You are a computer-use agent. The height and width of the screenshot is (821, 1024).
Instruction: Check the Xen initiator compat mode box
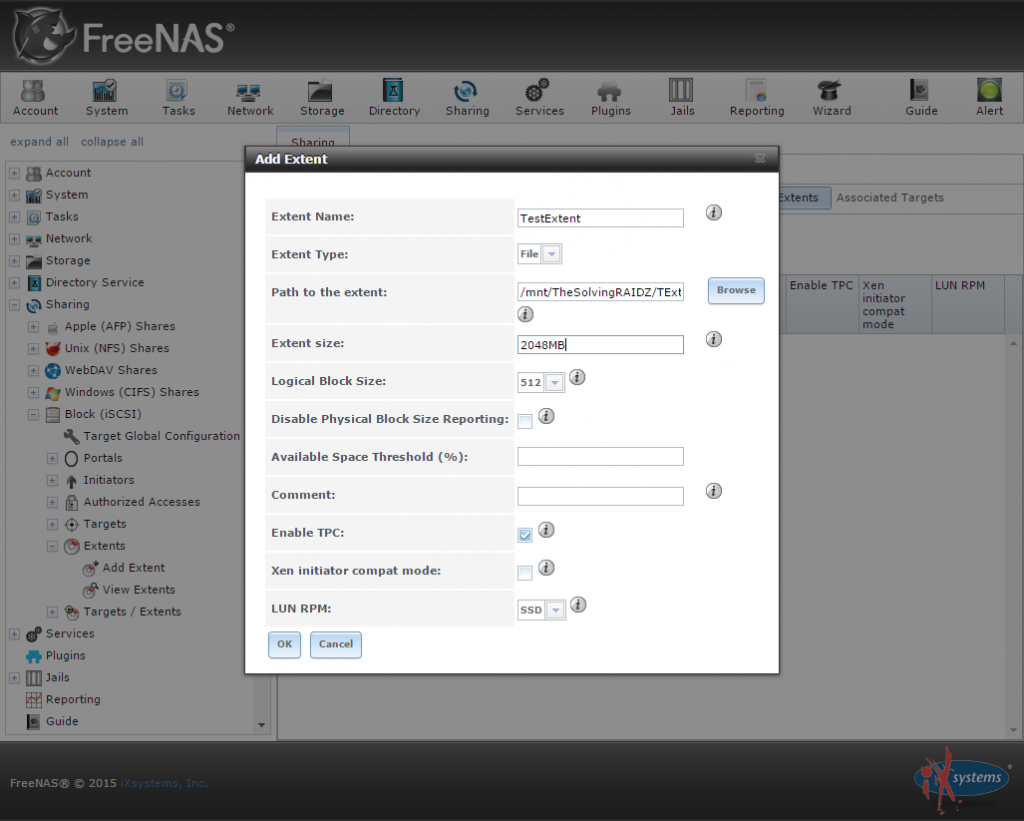(524, 571)
